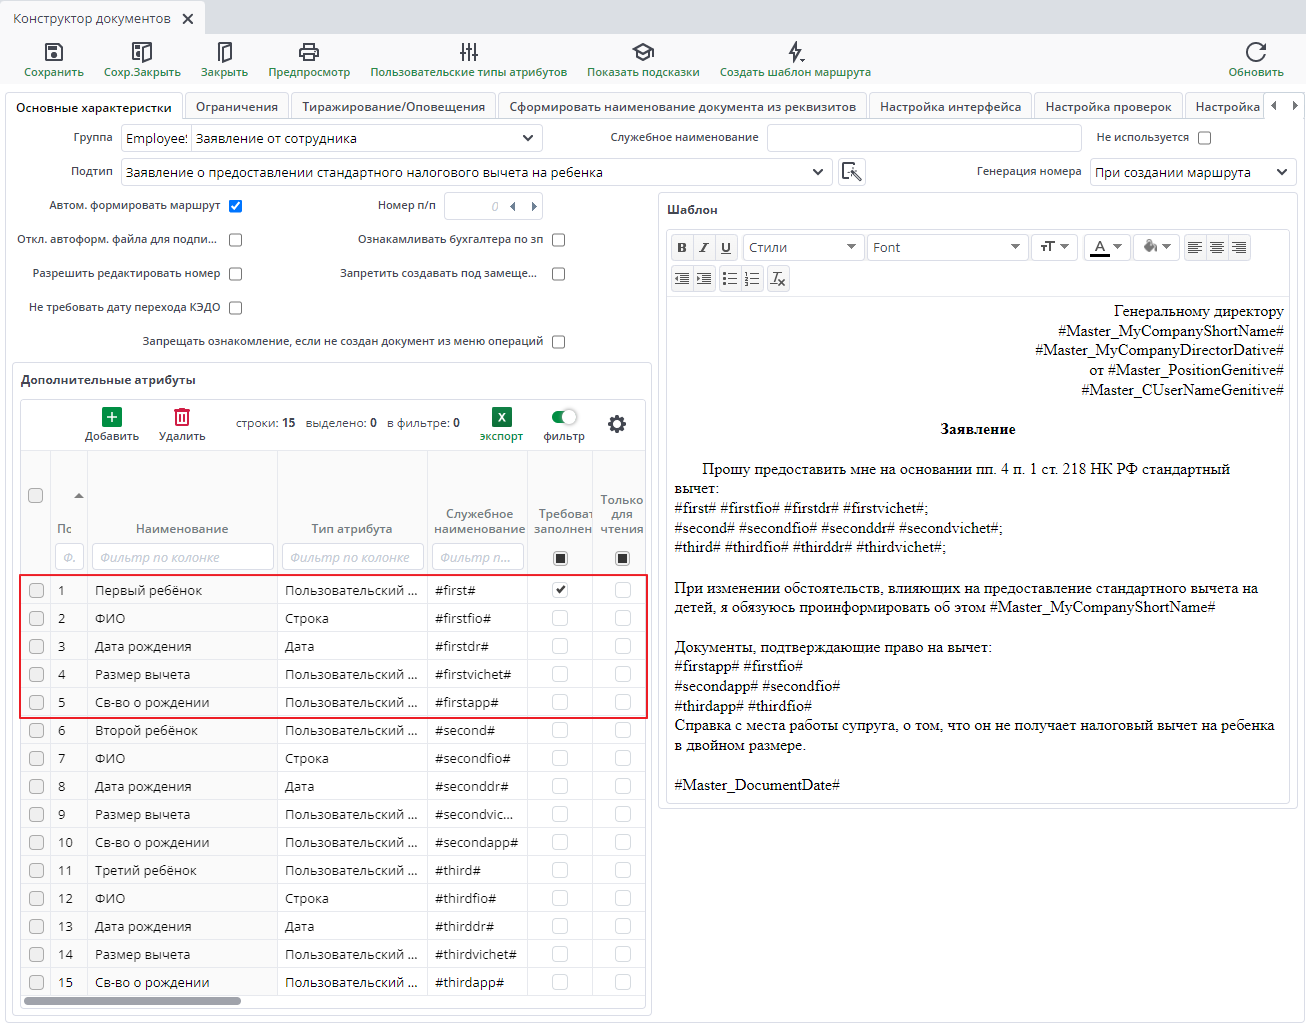Image resolution: width=1306 pixels, height=1028 pixels.
Task: Click the Служебное наименование input field
Action: [923, 138]
